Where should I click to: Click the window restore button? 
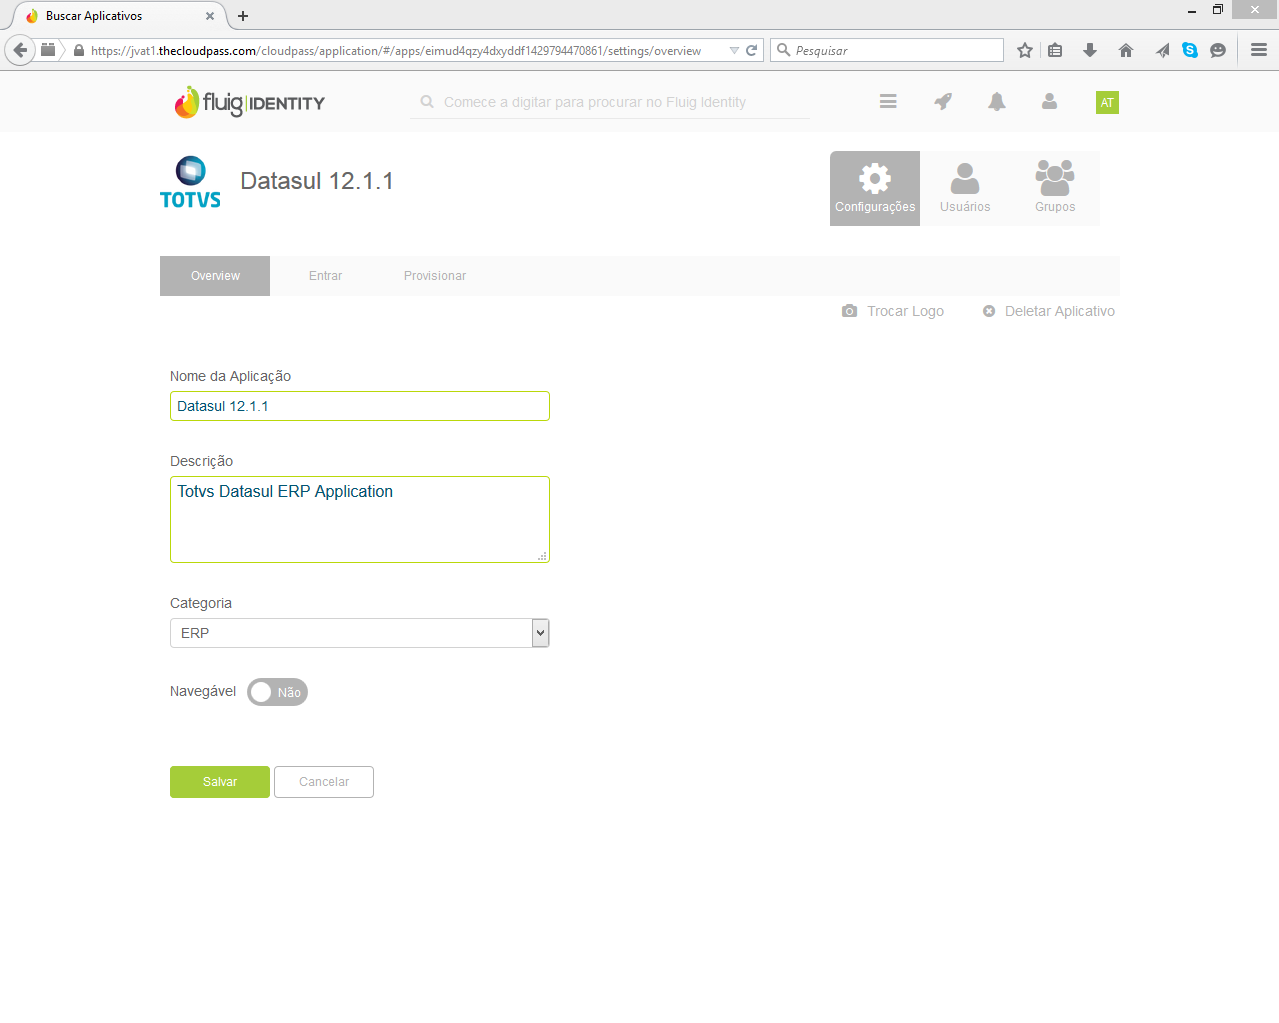pos(1218,10)
